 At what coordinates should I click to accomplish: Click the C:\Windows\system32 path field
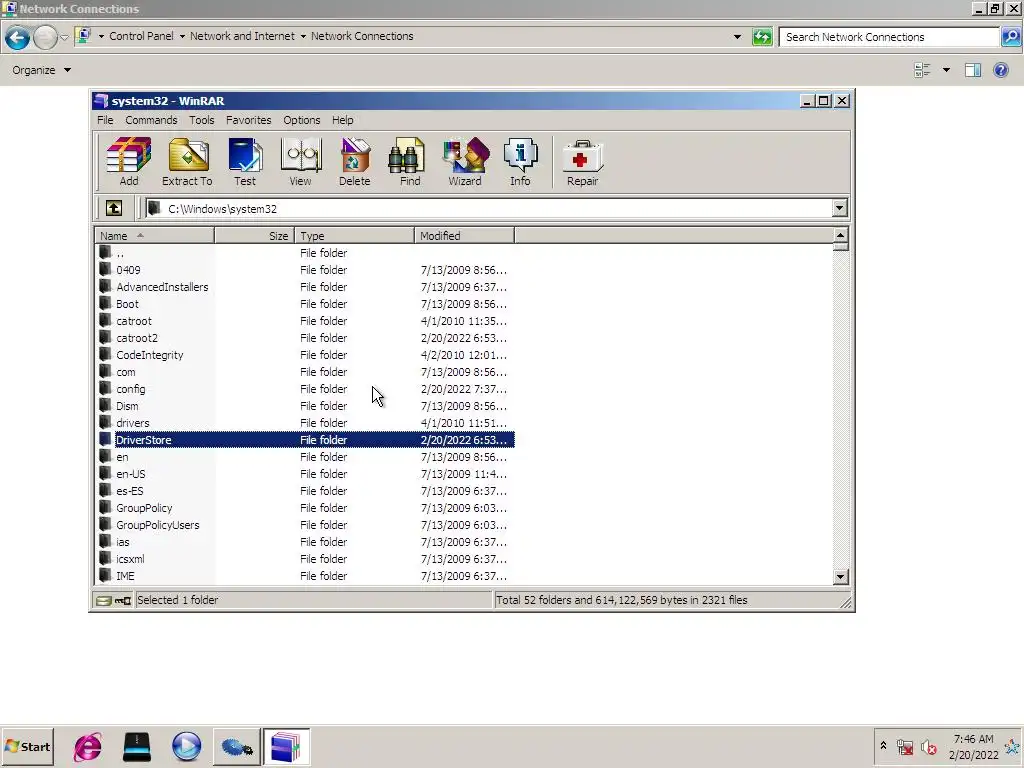pos(488,208)
